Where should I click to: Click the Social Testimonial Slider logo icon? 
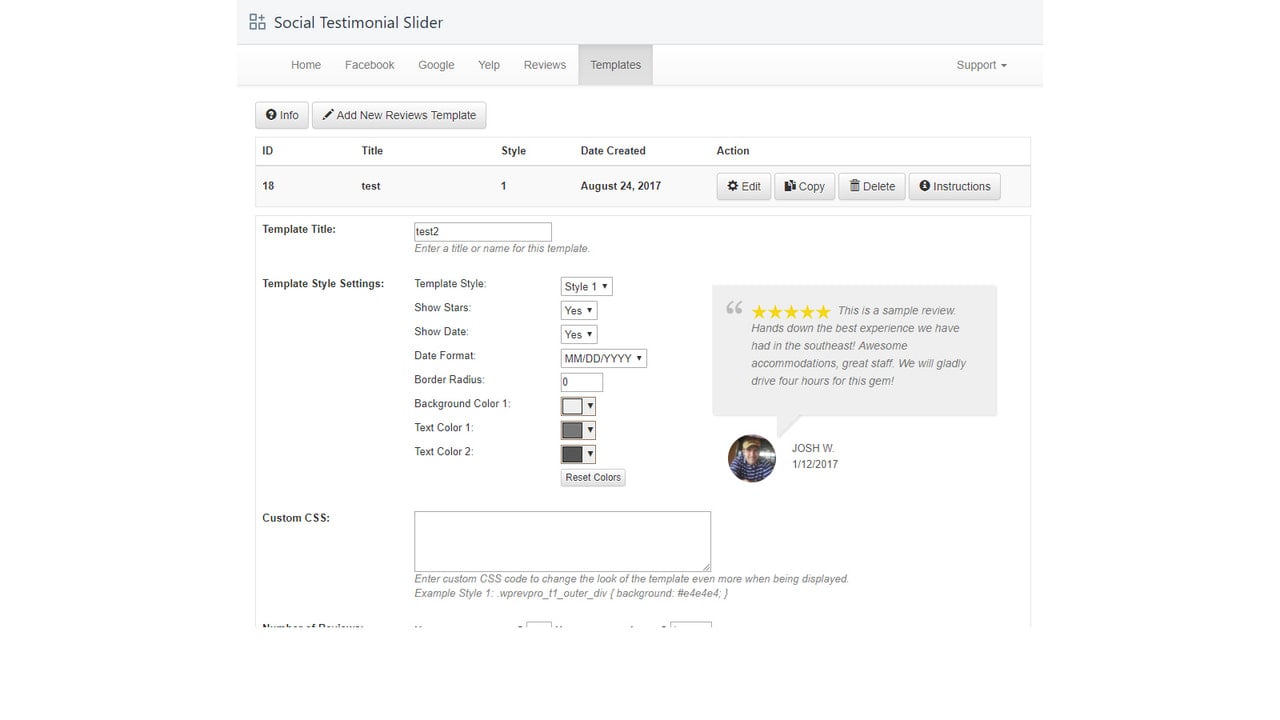pos(257,22)
